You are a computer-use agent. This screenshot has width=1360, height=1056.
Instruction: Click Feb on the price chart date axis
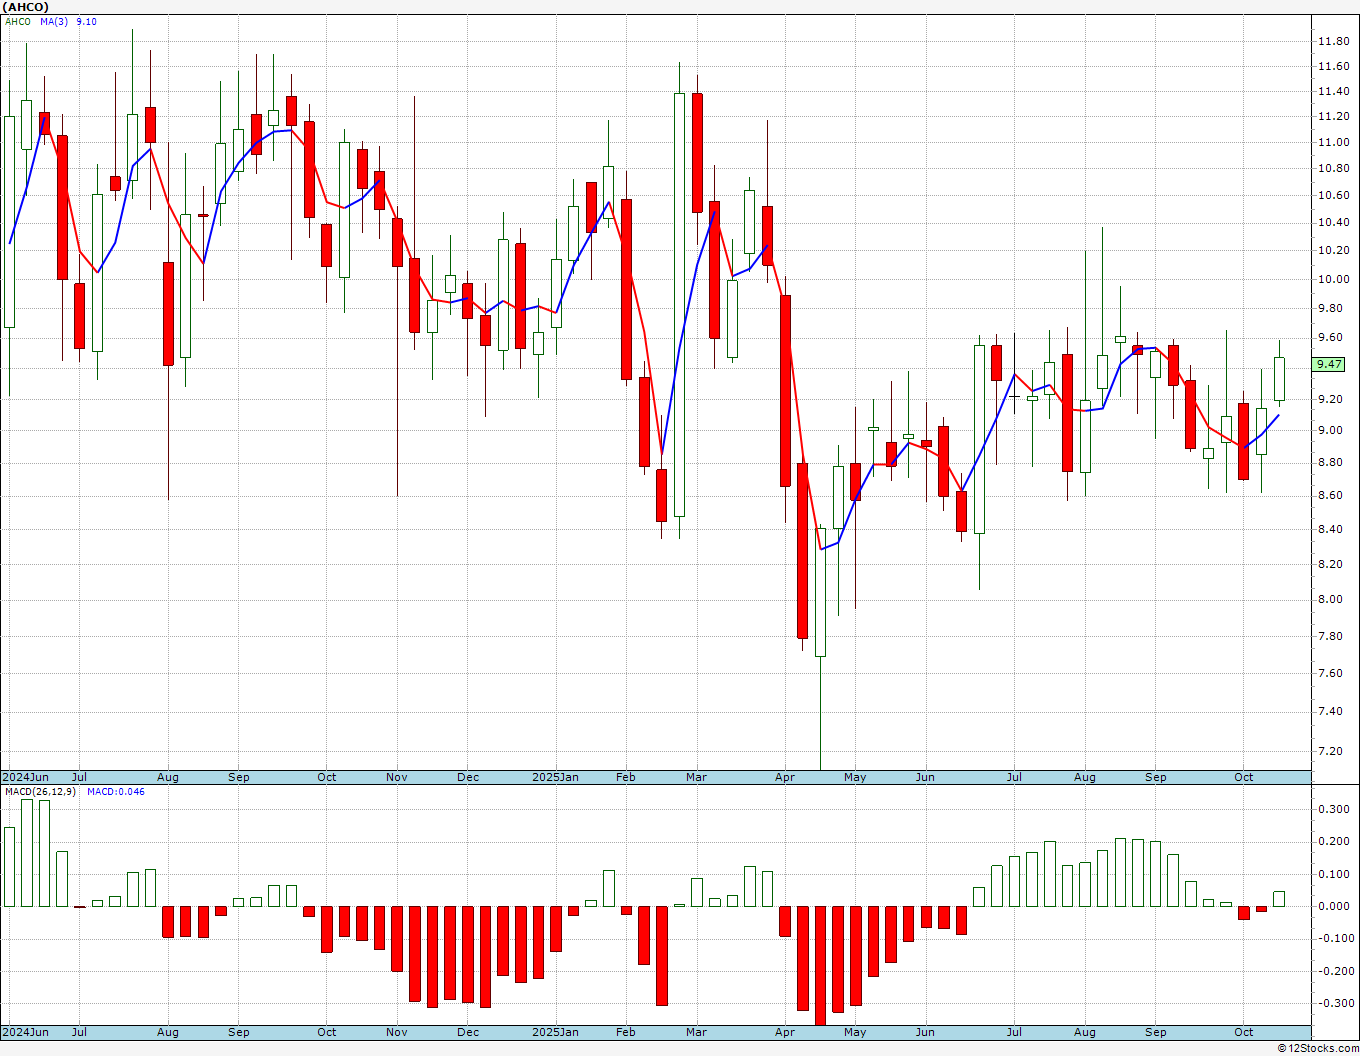pyautogui.click(x=626, y=777)
